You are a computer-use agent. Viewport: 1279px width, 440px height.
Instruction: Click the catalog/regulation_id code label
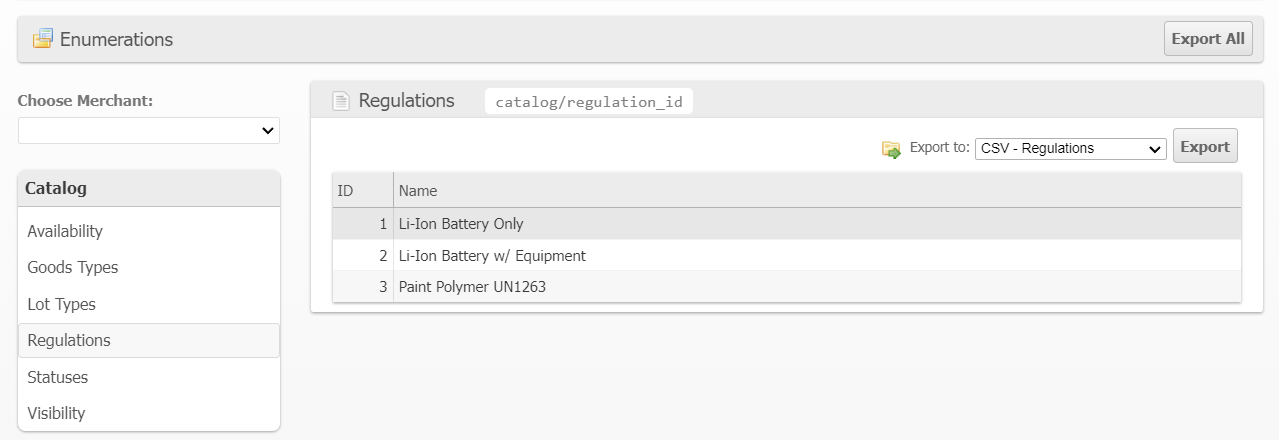(588, 101)
